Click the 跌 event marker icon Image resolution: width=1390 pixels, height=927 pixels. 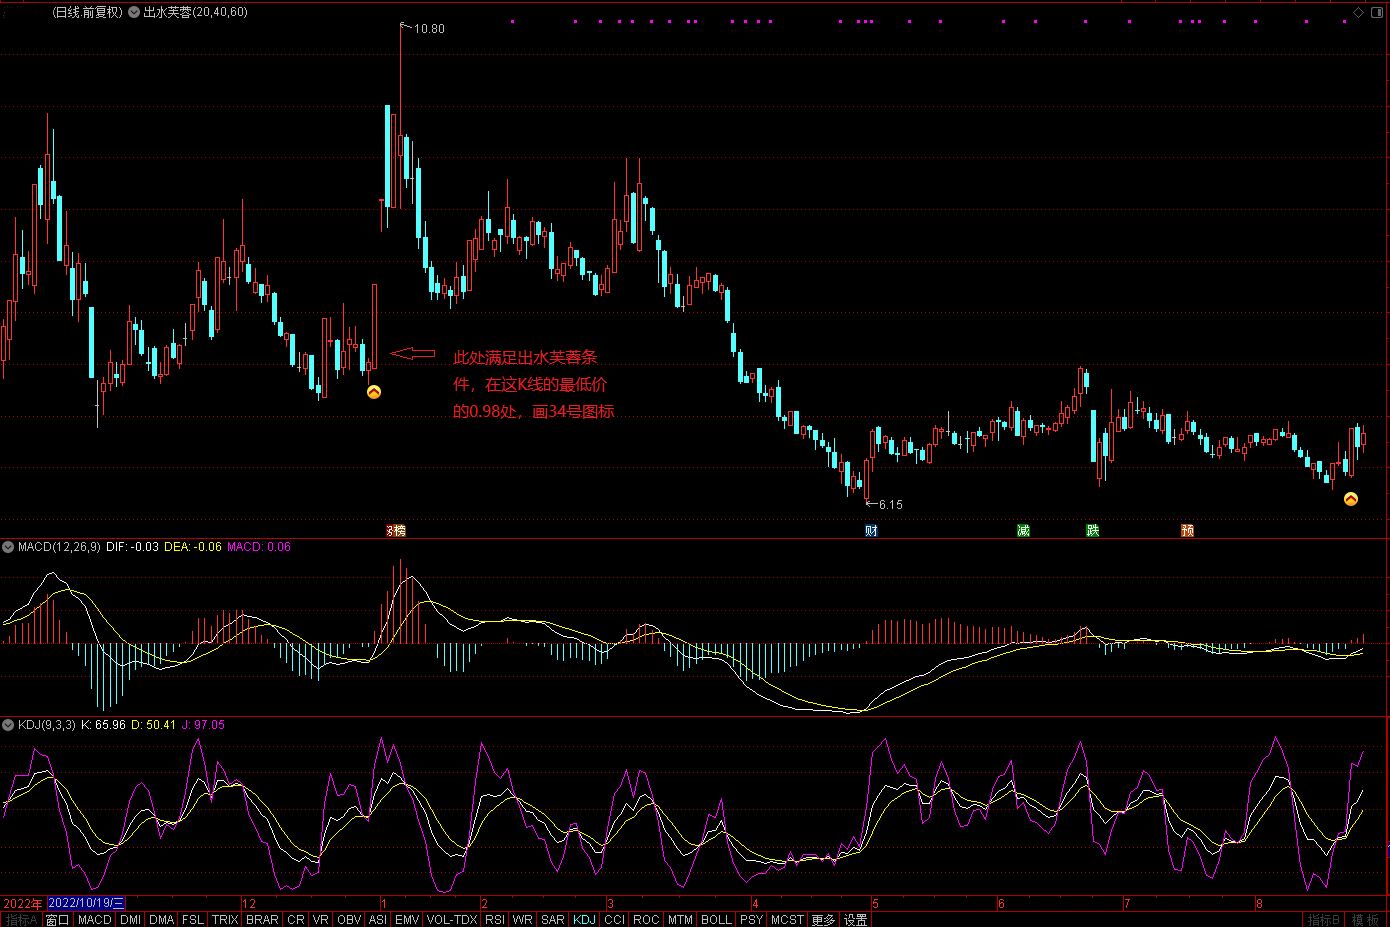coord(1093,530)
